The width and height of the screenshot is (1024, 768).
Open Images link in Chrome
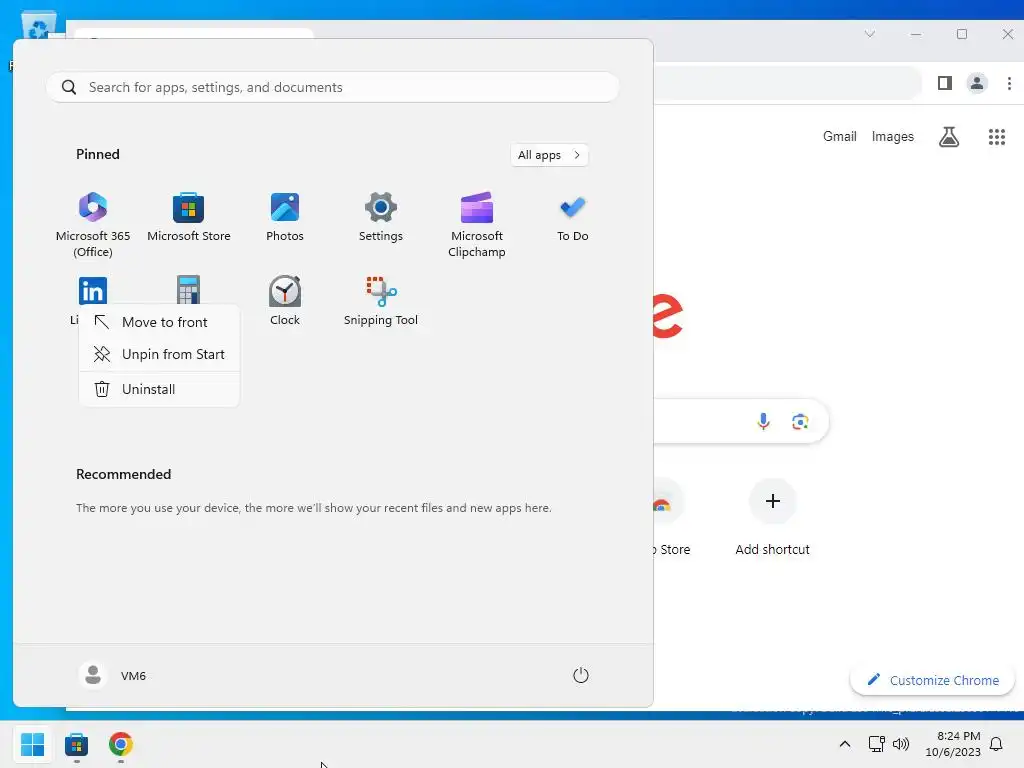[893, 136]
